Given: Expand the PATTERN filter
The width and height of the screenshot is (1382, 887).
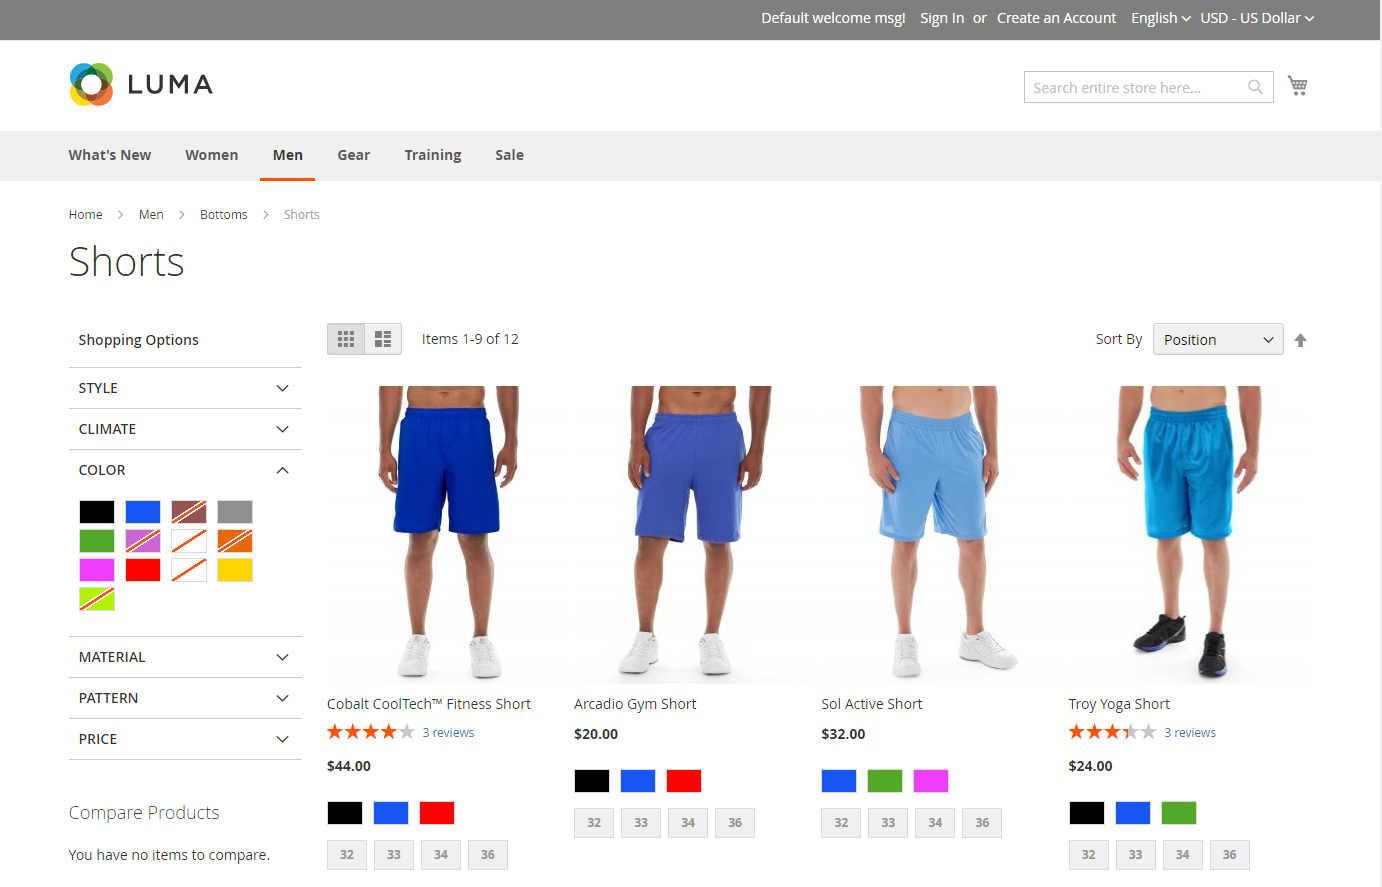Looking at the screenshot, I should click(185, 698).
